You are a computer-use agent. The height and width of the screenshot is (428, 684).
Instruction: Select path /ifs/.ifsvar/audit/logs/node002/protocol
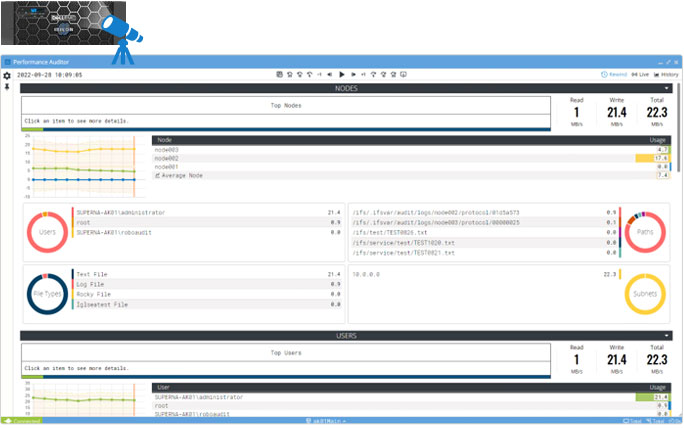point(485,212)
